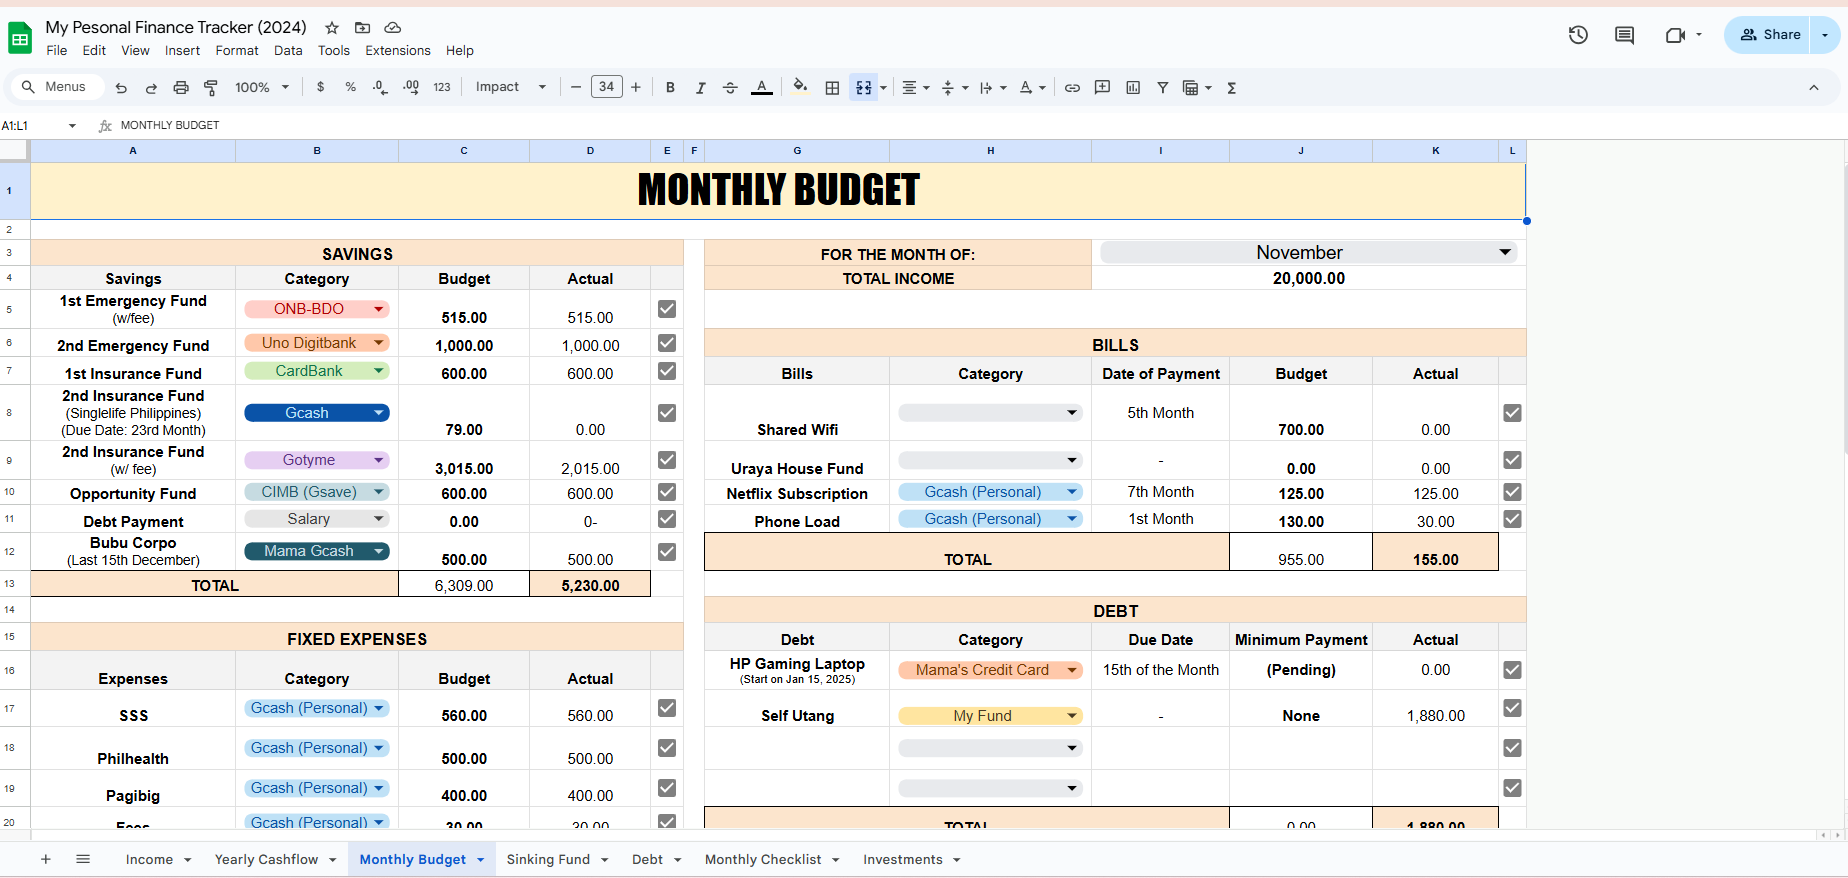This screenshot has width=1848, height=878.
Task: Star this spreadsheet
Action: pyautogui.click(x=332, y=28)
